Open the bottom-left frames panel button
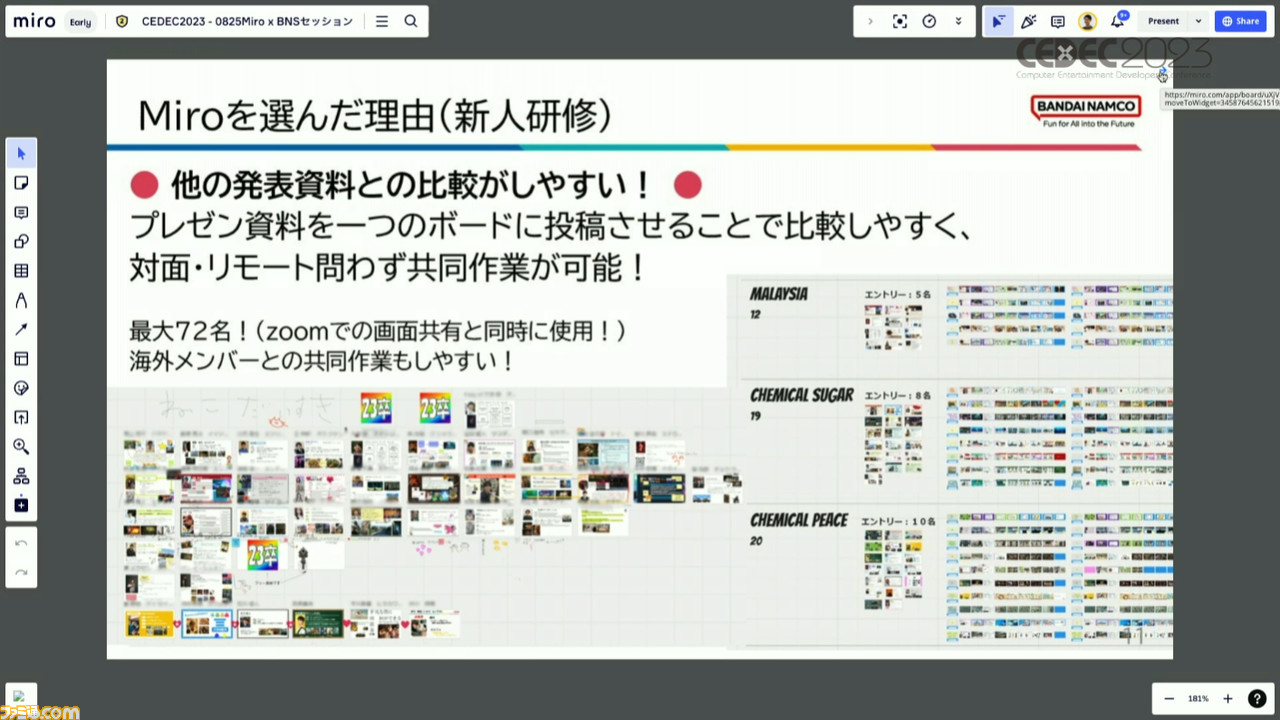This screenshot has width=1280, height=720. [x=21, y=697]
